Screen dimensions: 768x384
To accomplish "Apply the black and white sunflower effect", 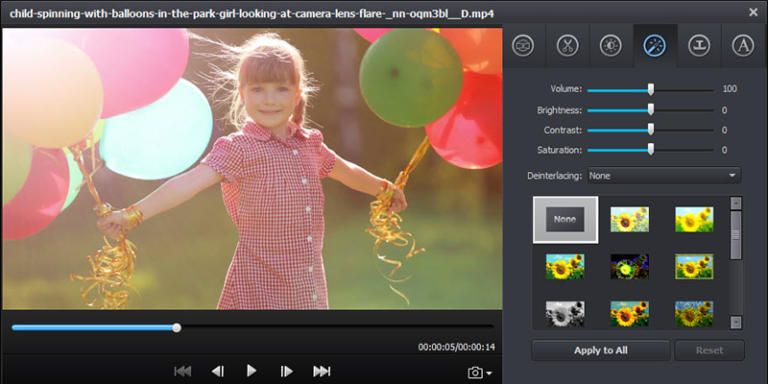I will point(565,314).
